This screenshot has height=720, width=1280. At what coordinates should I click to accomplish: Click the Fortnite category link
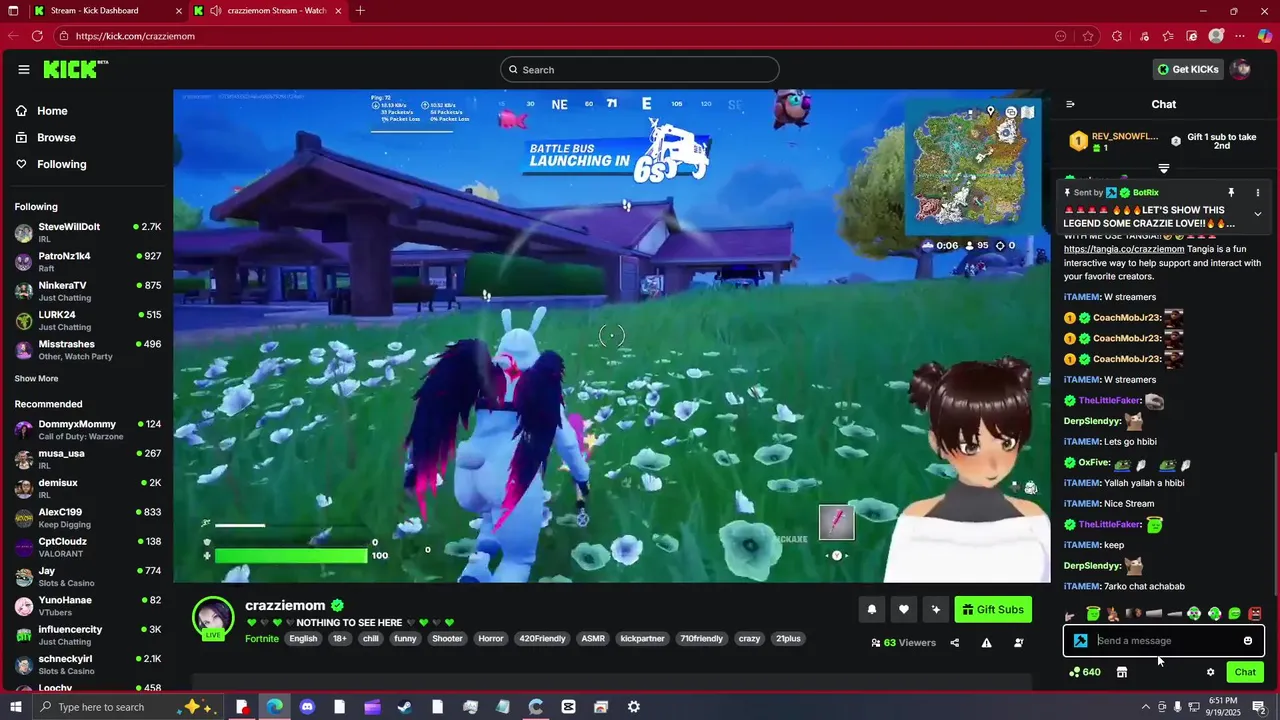[262, 638]
